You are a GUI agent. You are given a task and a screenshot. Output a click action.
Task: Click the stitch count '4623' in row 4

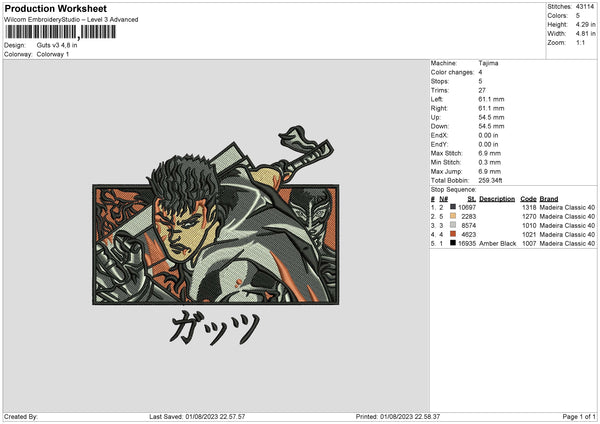click(469, 235)
